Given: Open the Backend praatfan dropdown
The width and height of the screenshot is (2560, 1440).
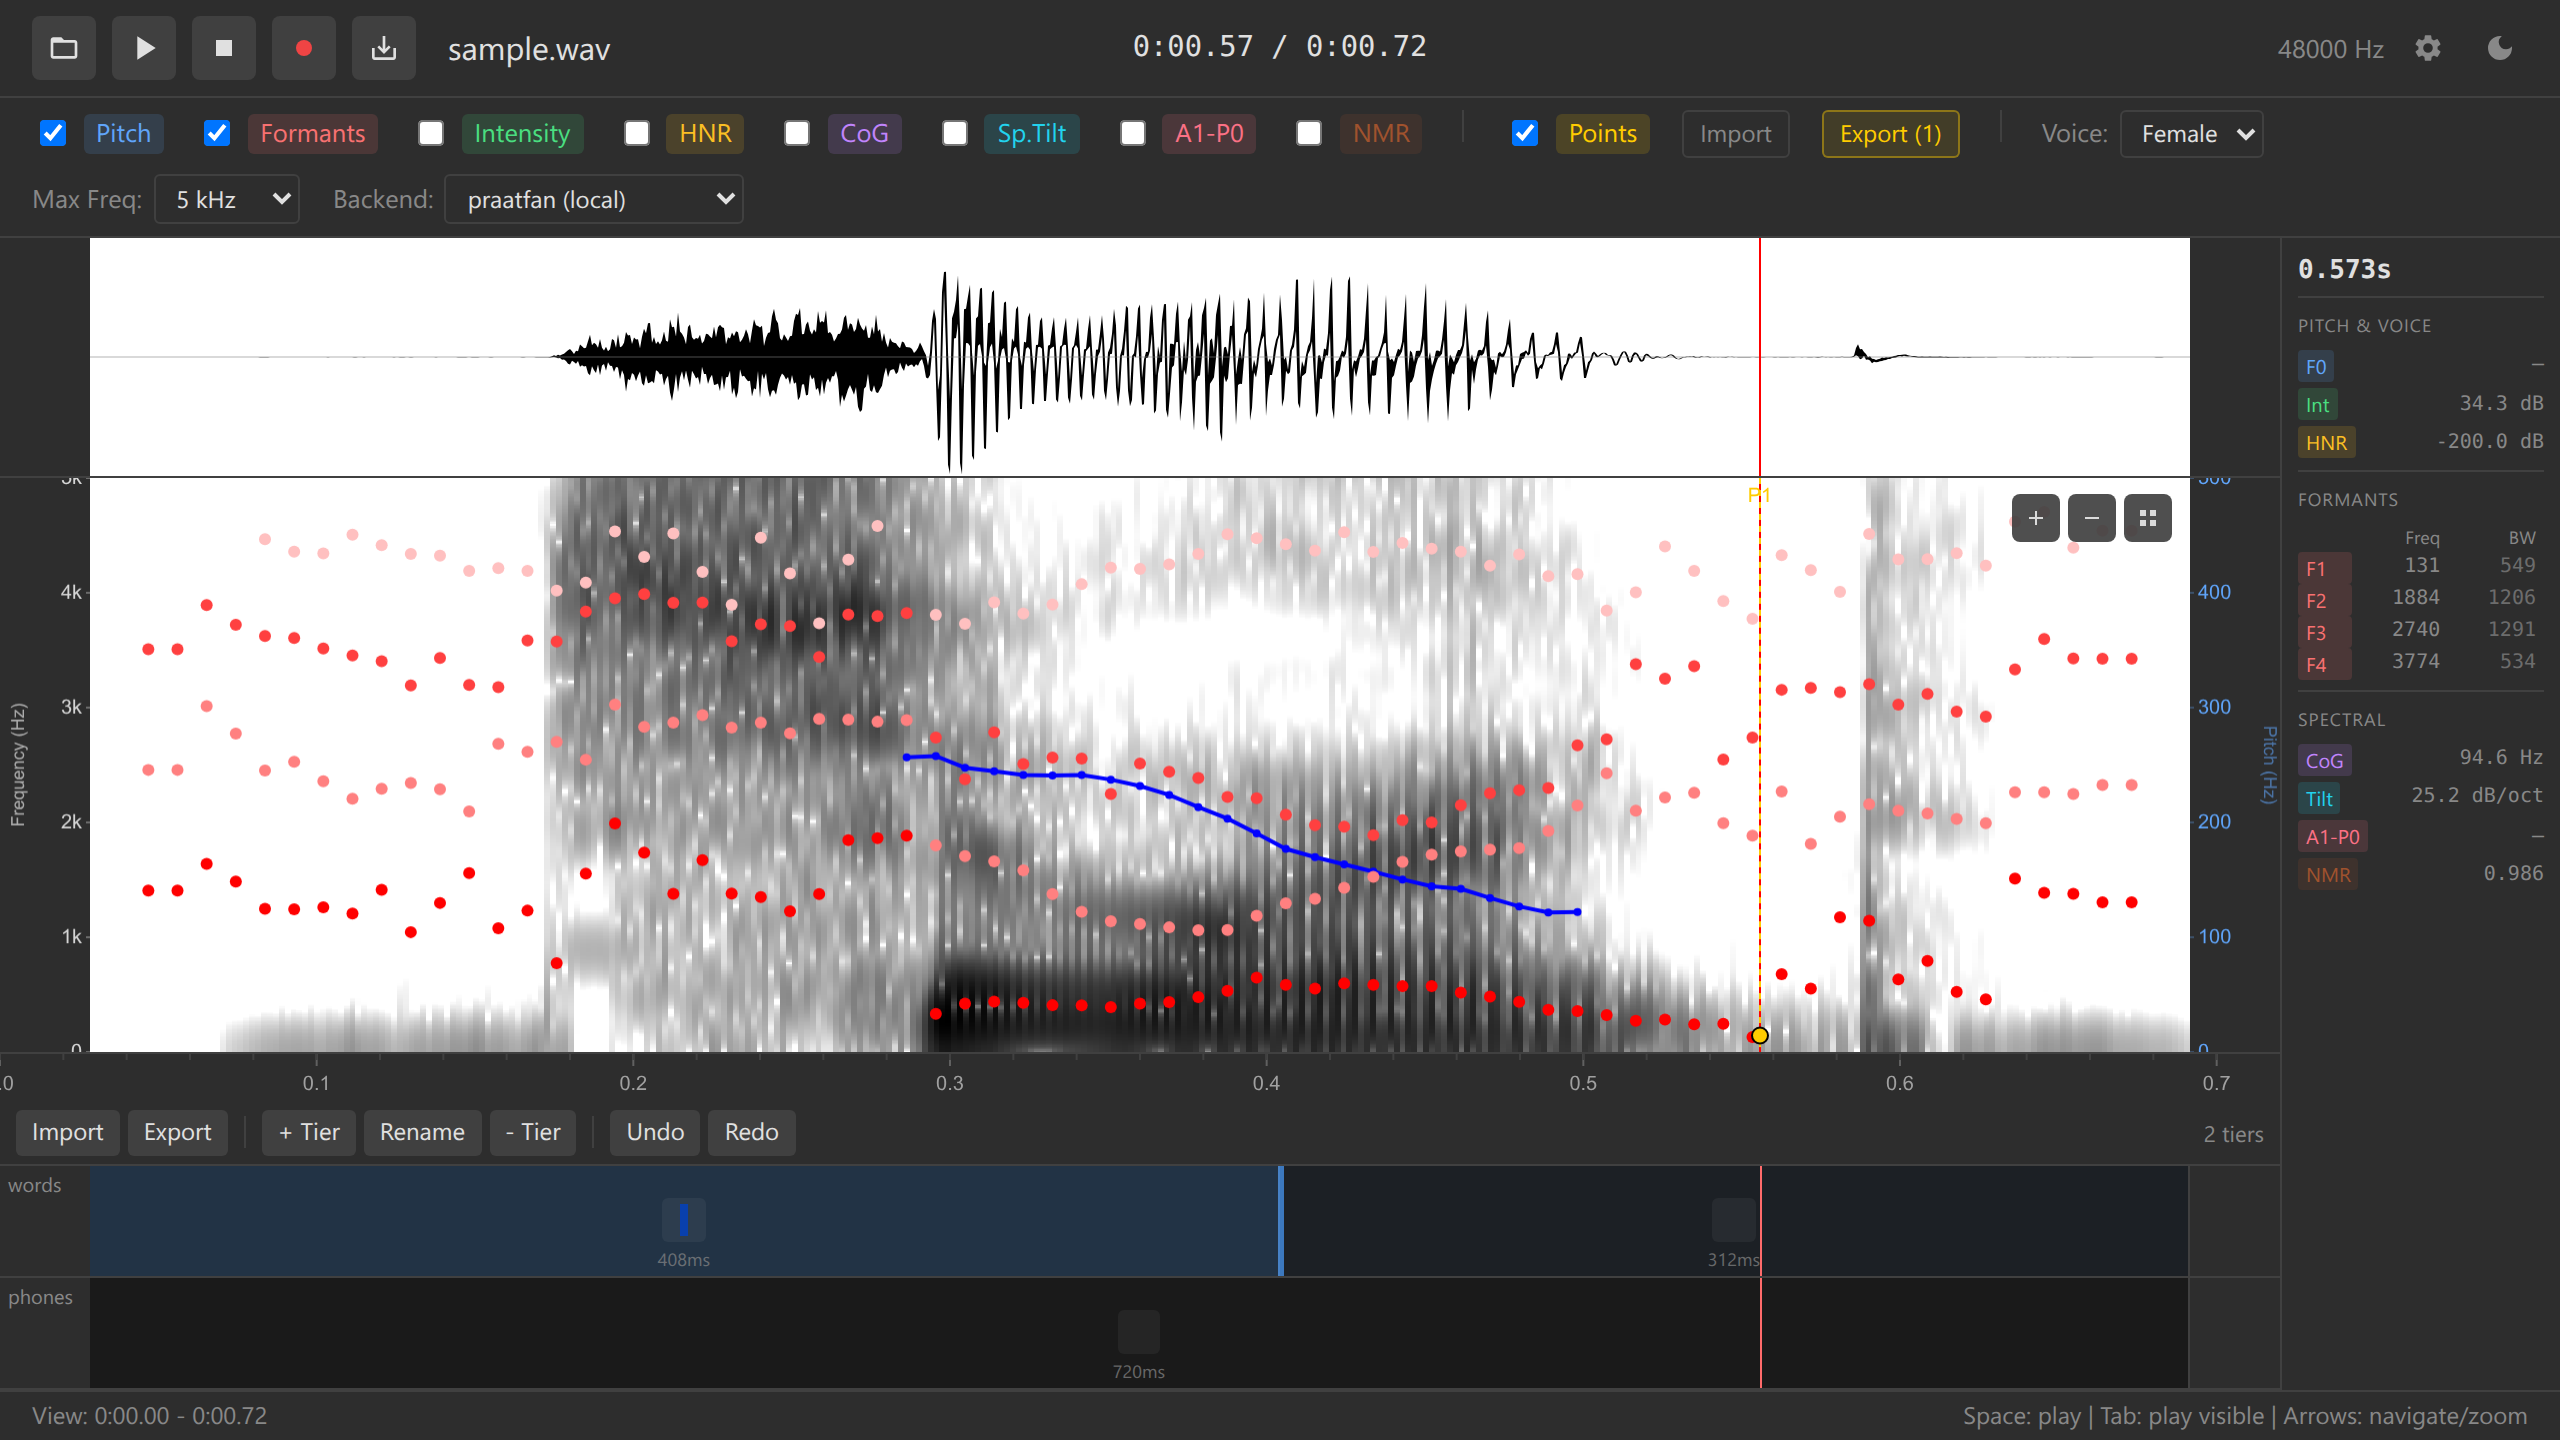Looking at the screenshot, I should (594, 199).
